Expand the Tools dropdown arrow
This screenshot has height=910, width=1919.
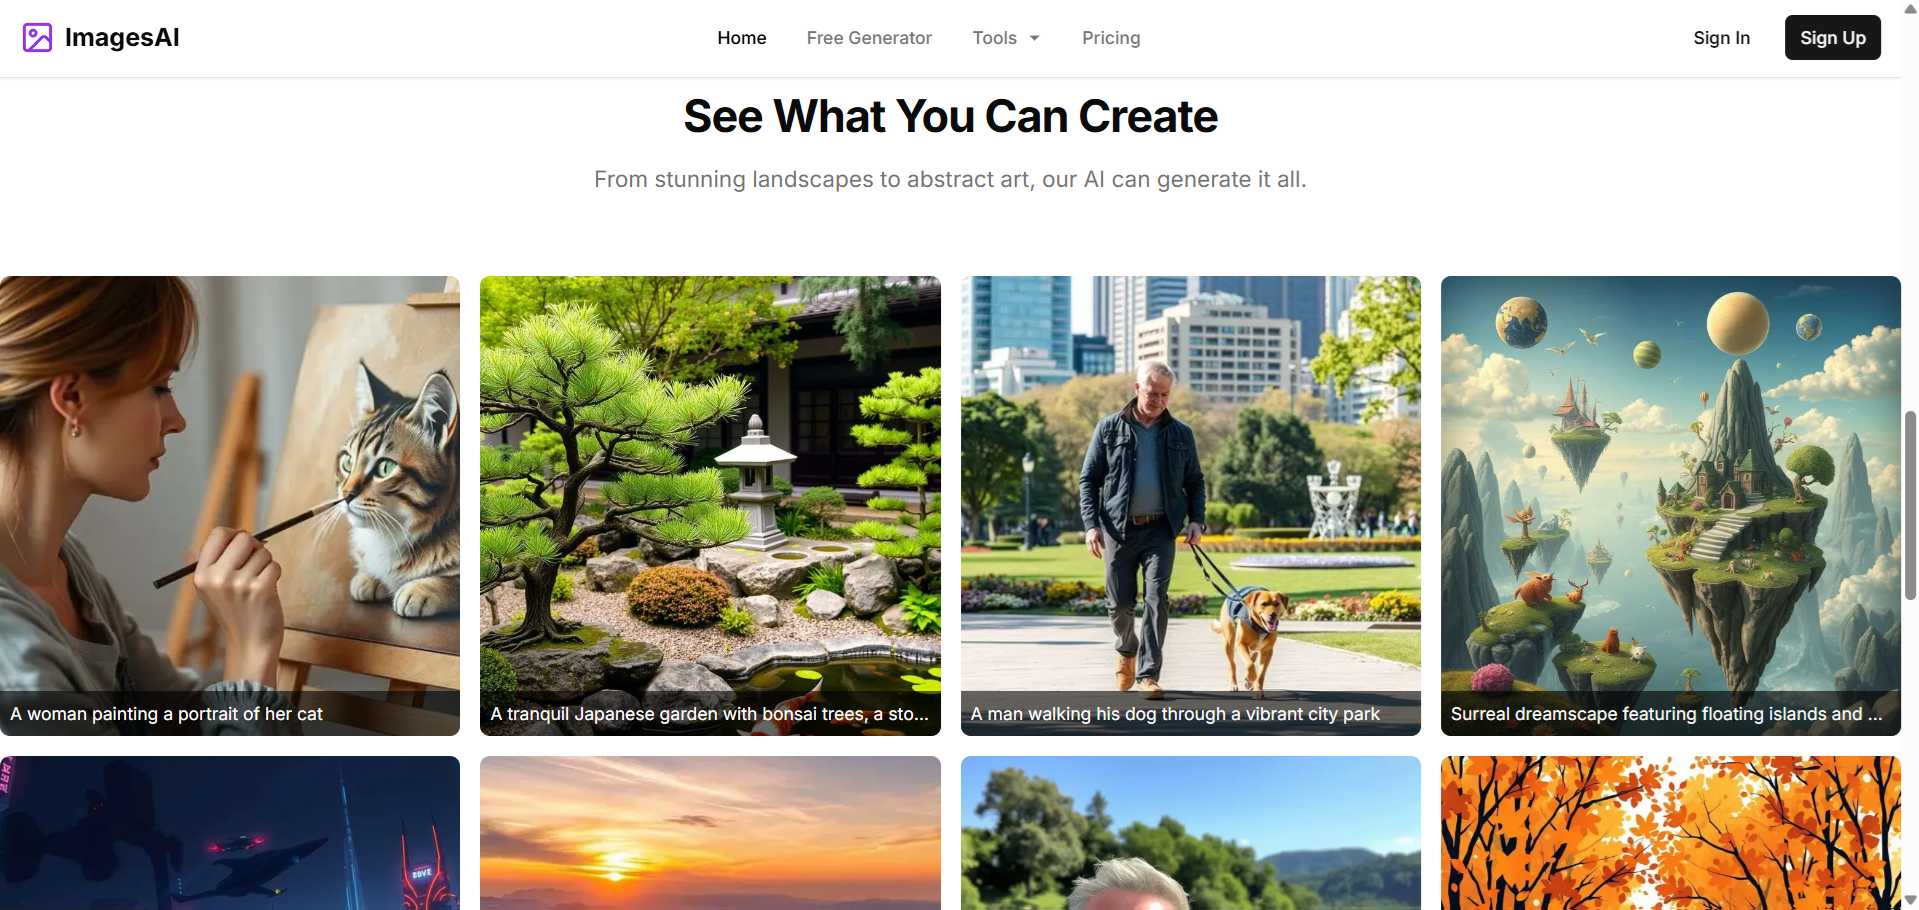coord(1034,38)
